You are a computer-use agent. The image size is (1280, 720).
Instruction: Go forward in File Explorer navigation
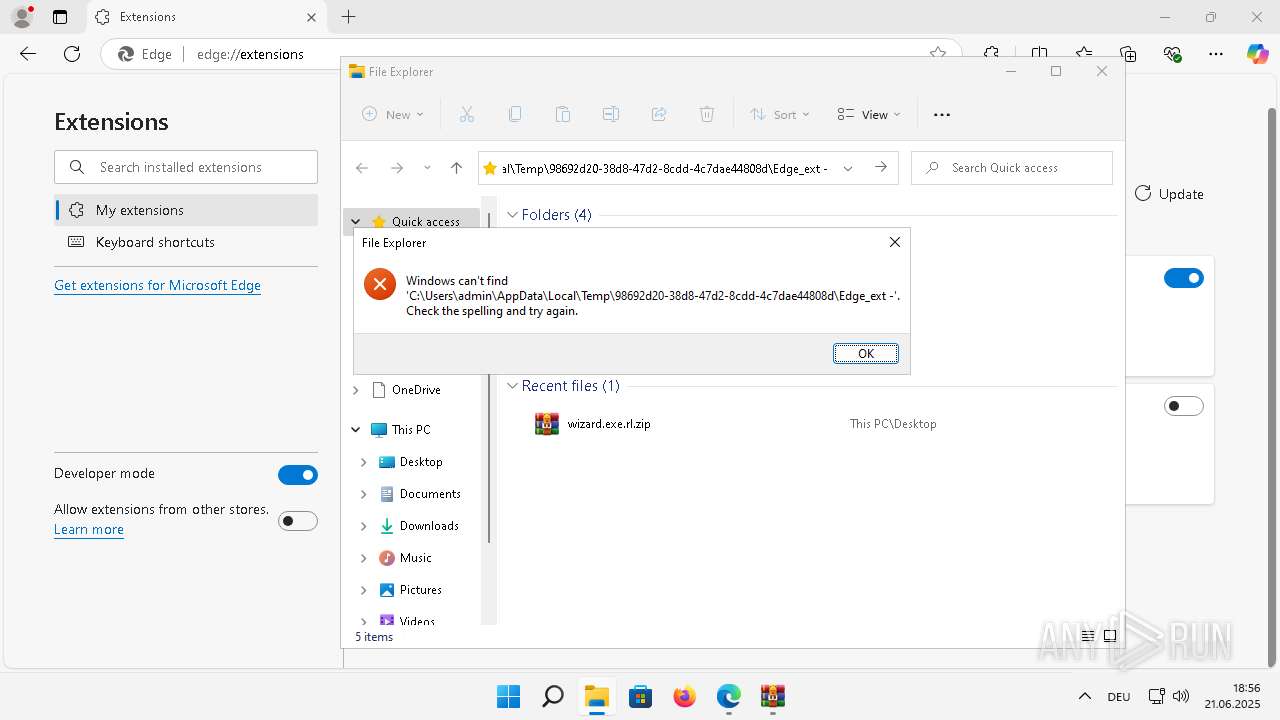tap(397, 168)
